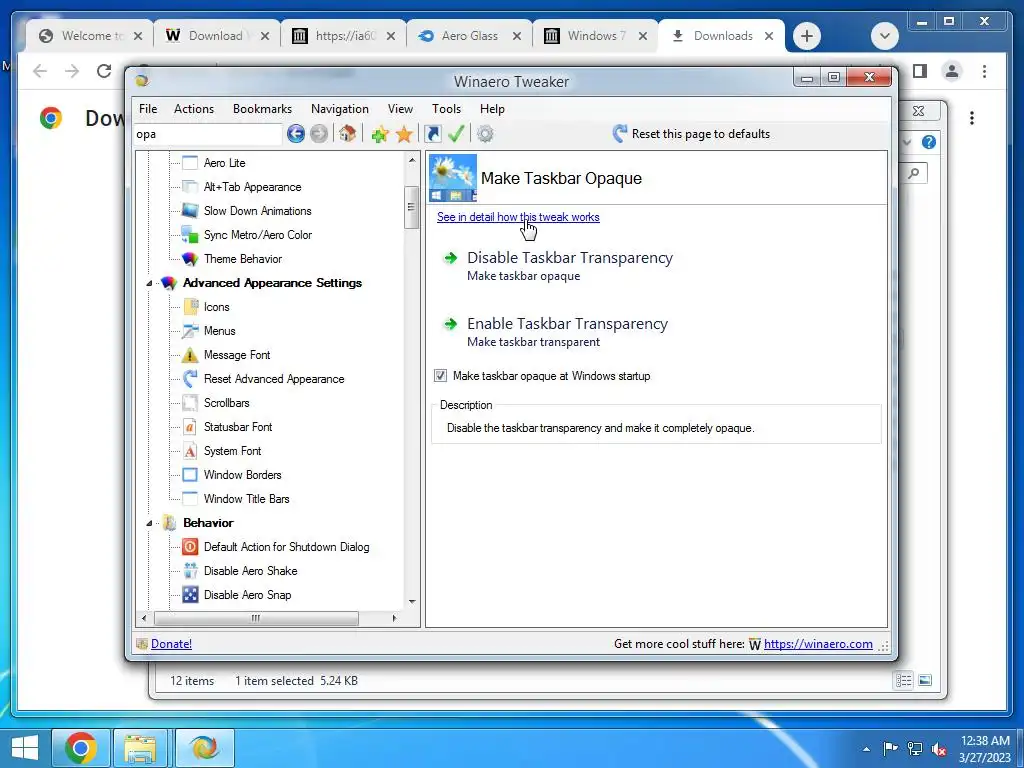Click the search box containing opa
This screenshot has height=768, width=1024.
point(208,135)
